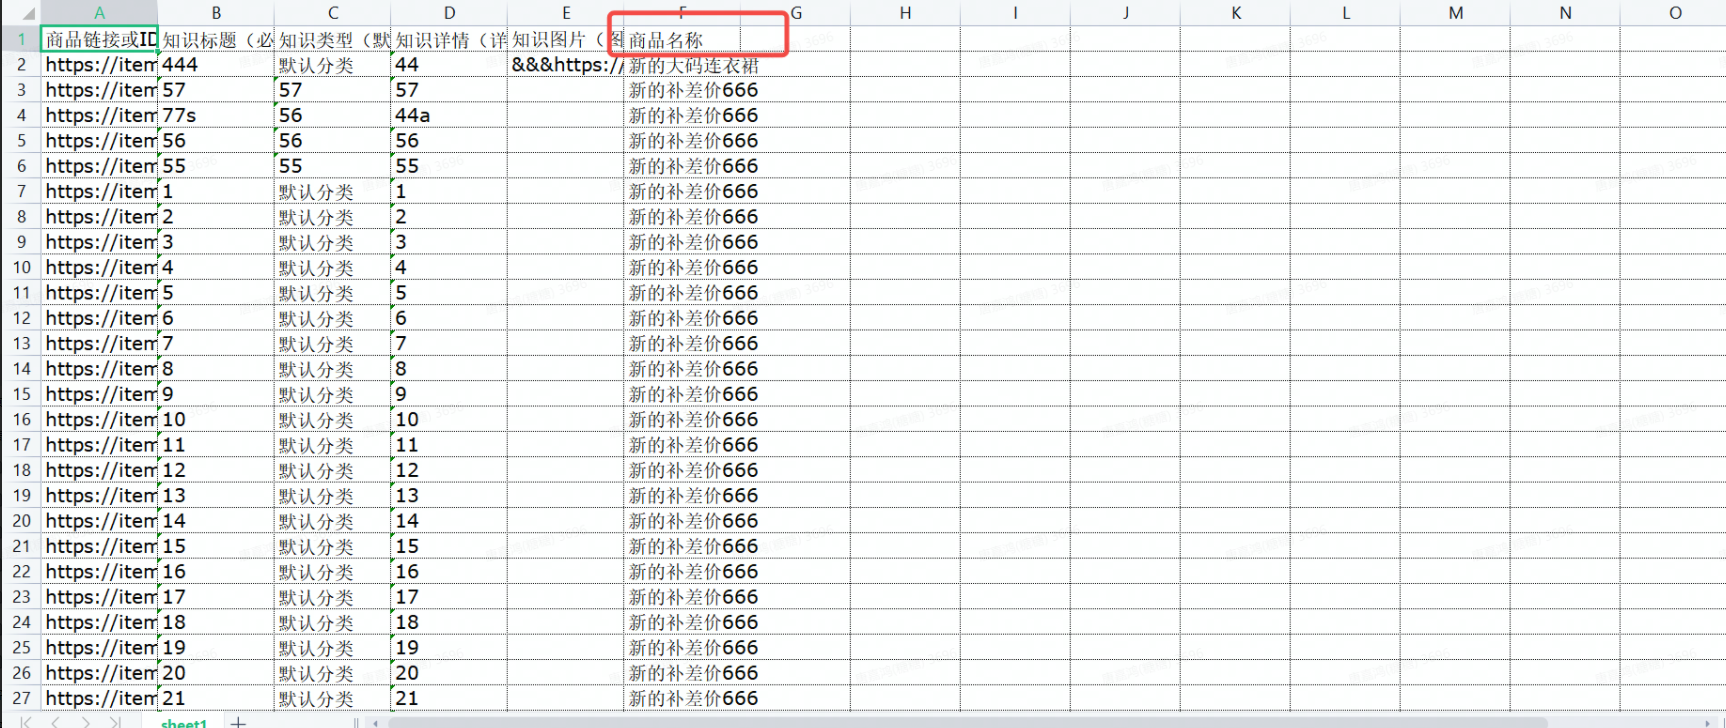Select column D cell 55 in row 6
This screenshot has height=728, width=1726.
click(449, 166)
